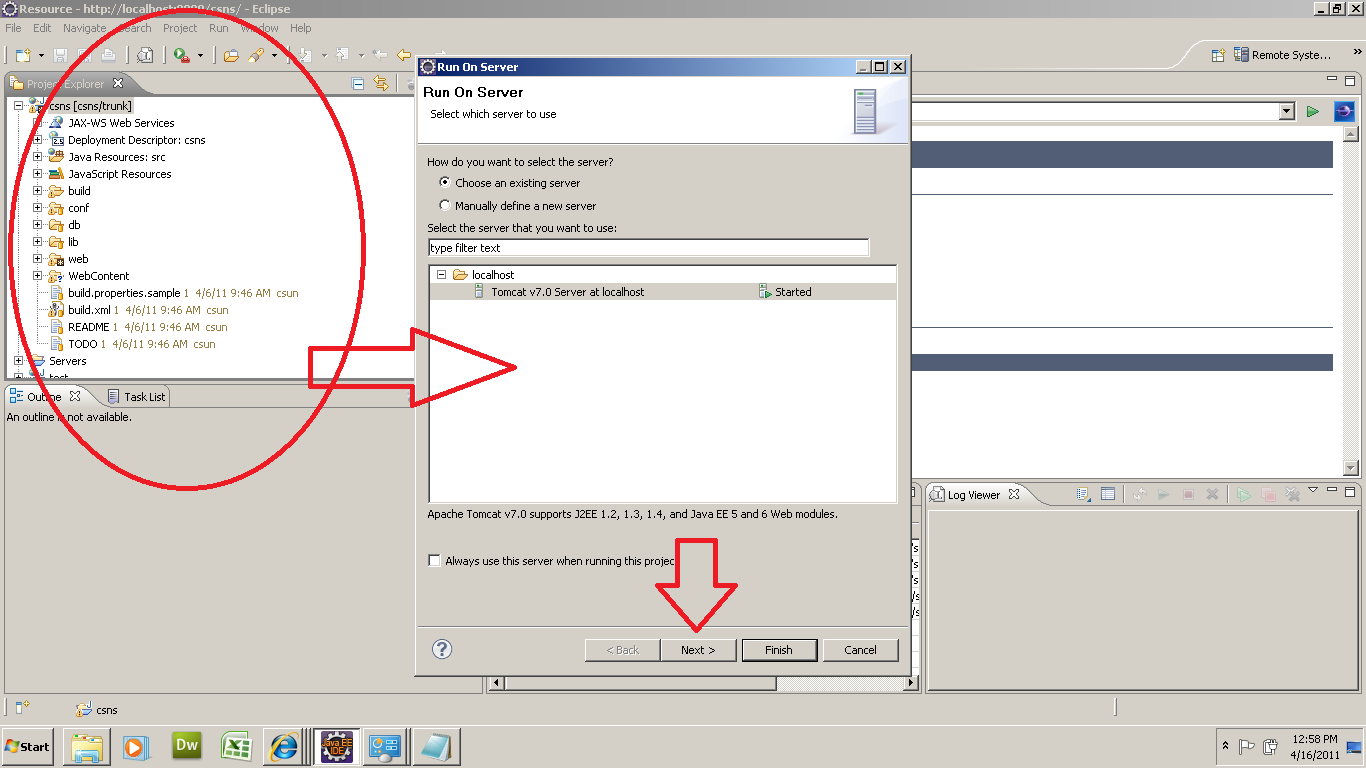Collapse the csns project tree node
Image resolution: width=1366 pixels, height=768 pixels.
(19, 106)
